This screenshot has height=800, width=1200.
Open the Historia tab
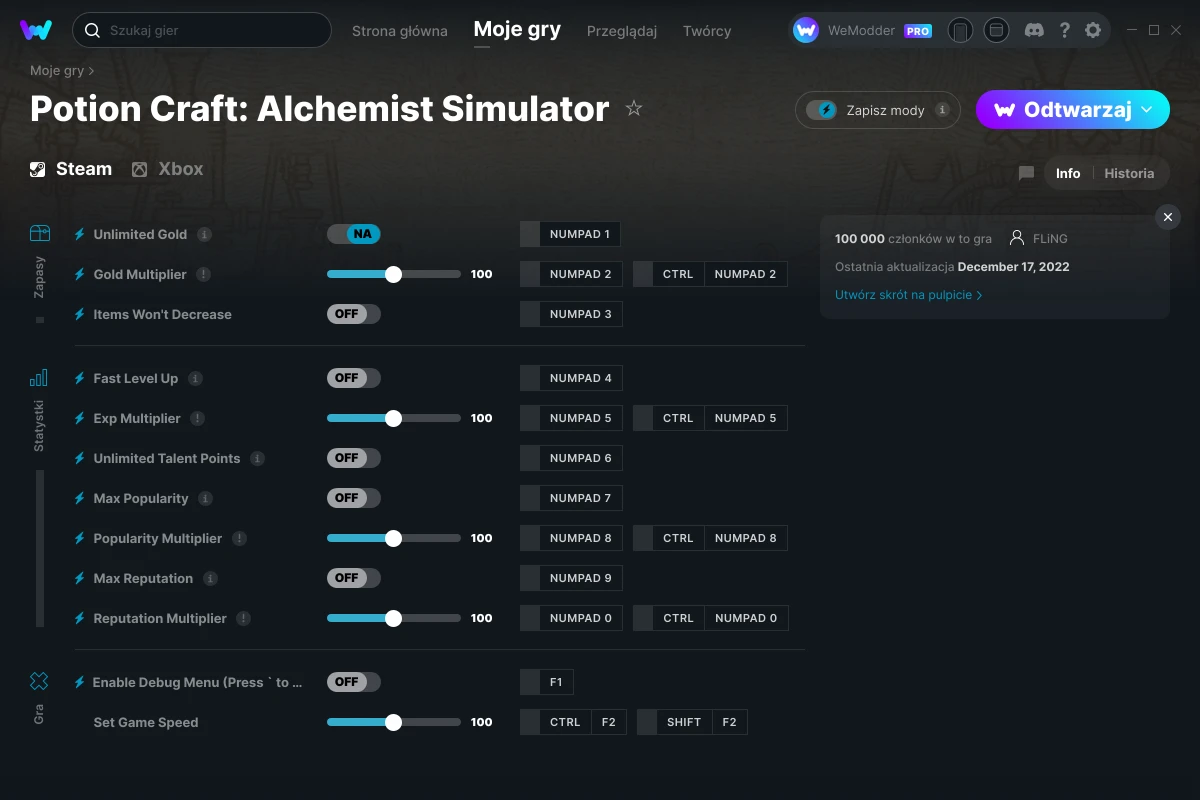point(1129,173)
